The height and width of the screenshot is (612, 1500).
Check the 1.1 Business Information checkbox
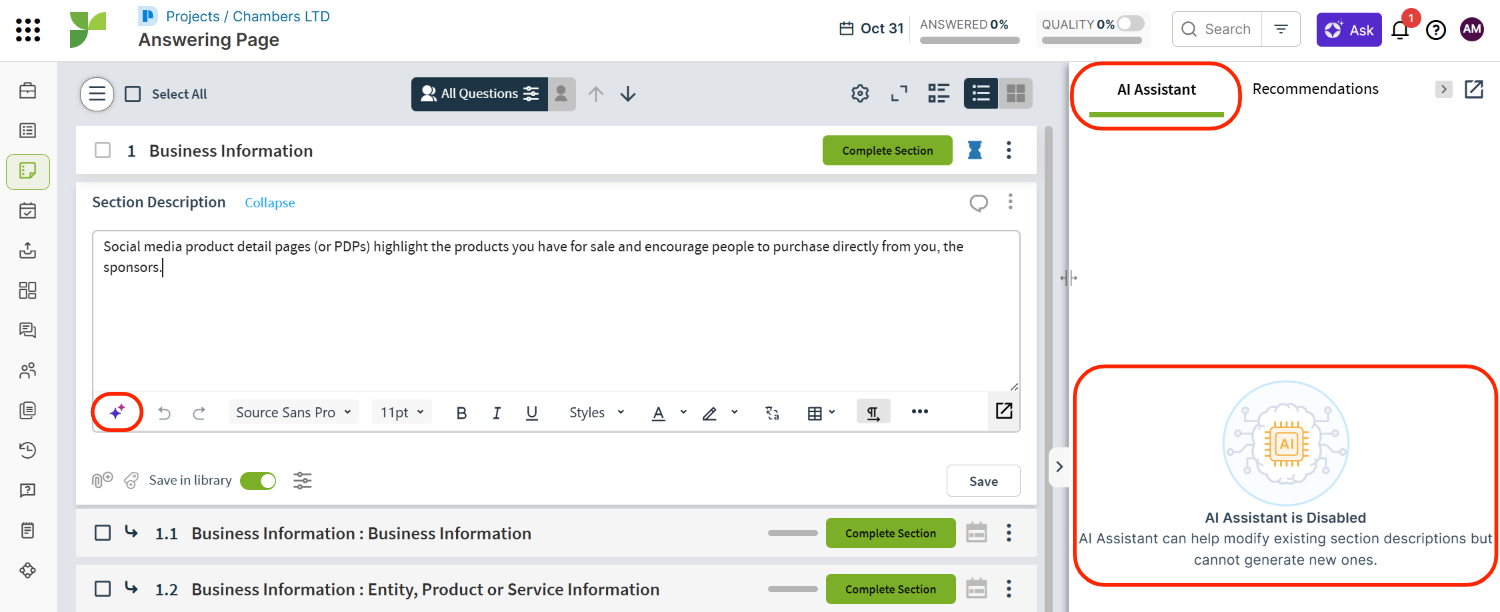pos(102,533)
